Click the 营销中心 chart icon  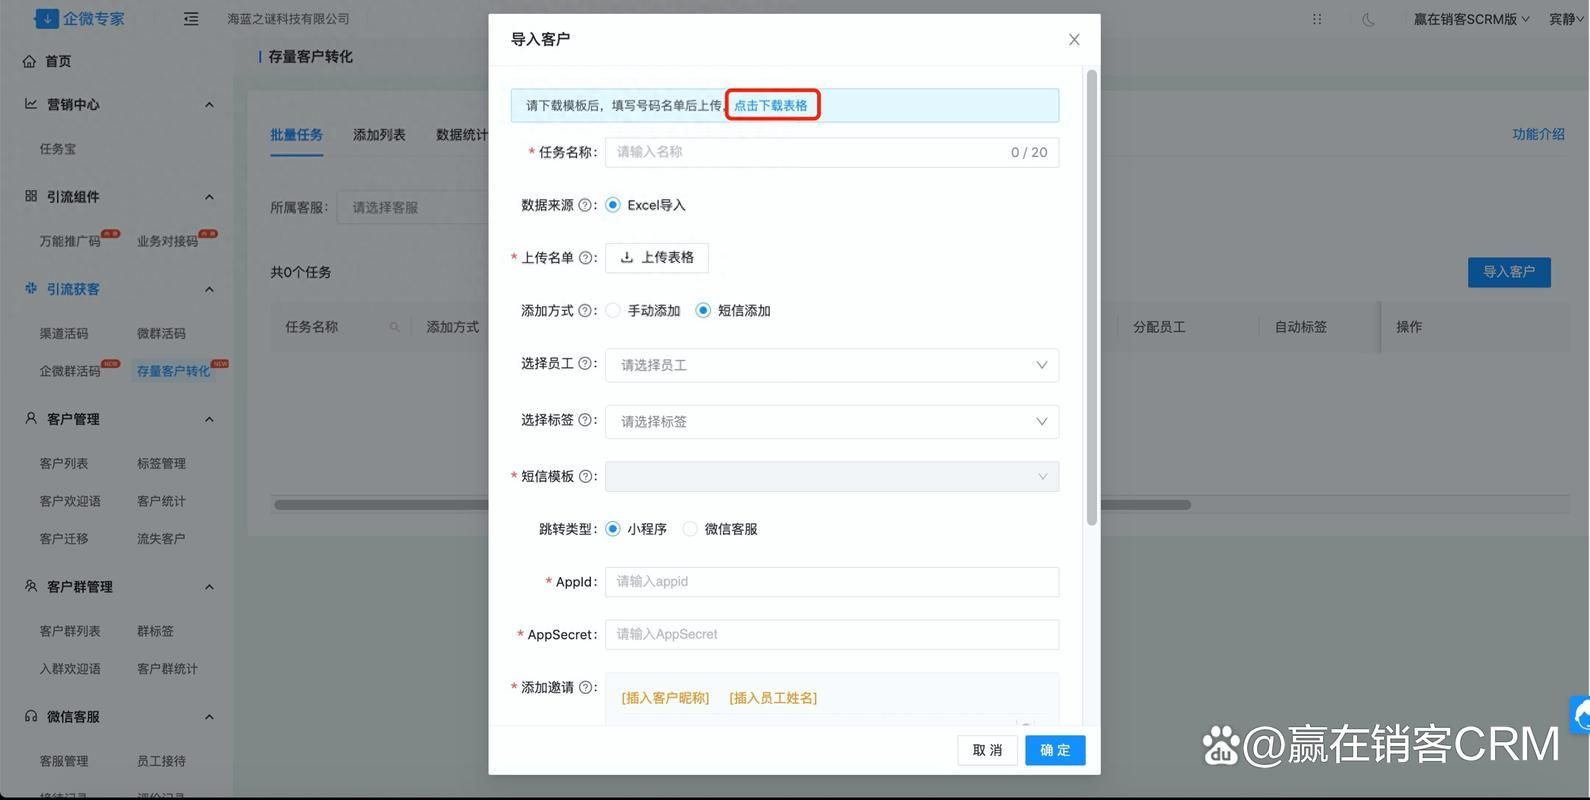tap(31, 104)
